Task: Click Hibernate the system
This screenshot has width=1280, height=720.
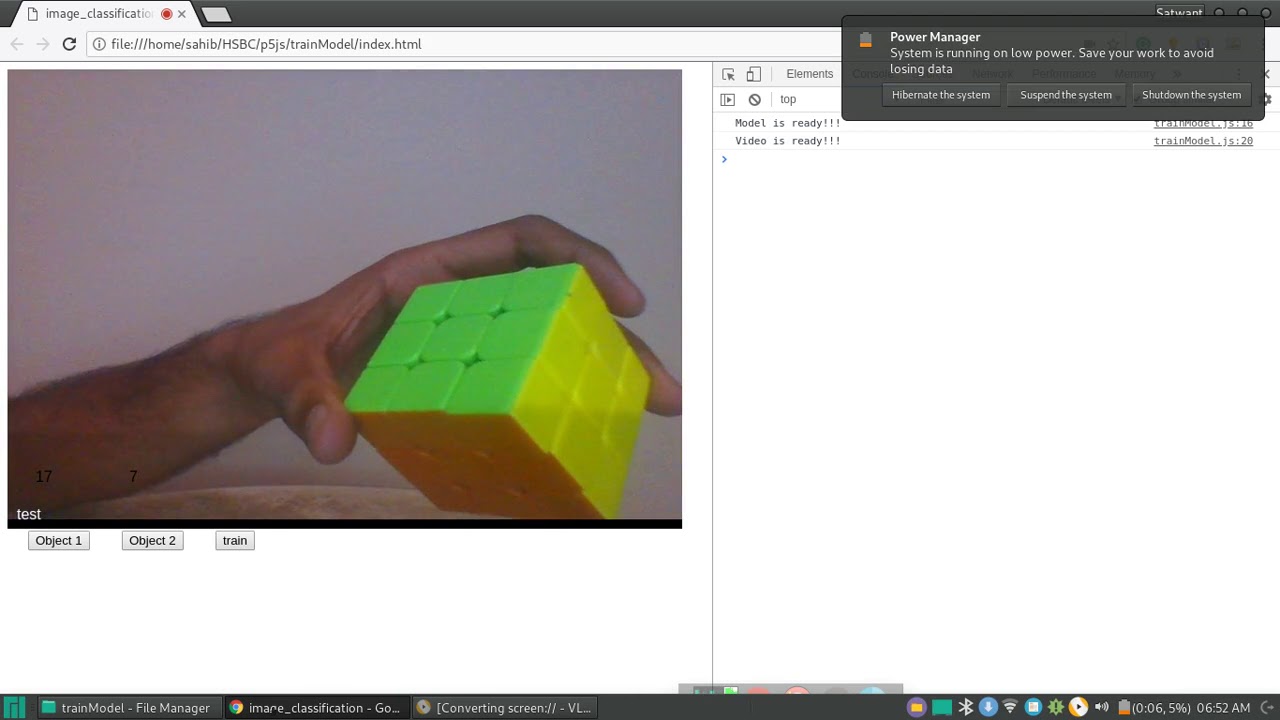Action: 941,95
